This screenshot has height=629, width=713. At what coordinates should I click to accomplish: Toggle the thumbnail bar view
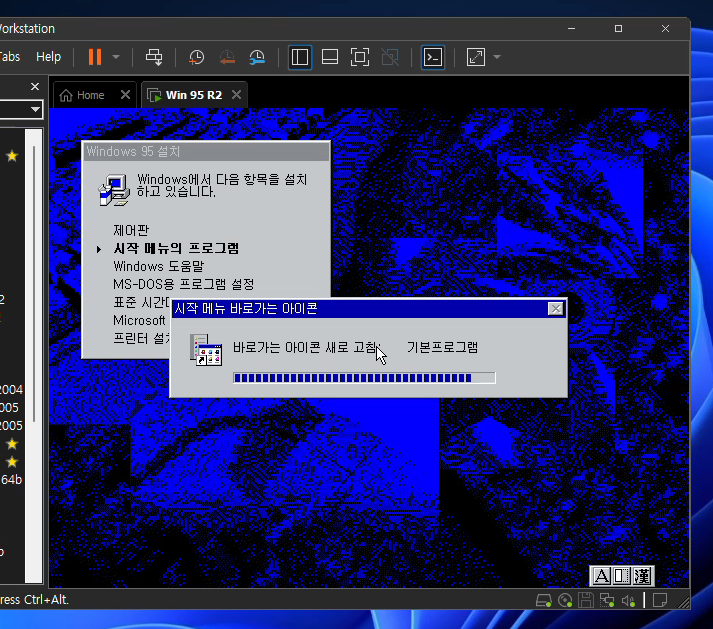tap(330, 57)
